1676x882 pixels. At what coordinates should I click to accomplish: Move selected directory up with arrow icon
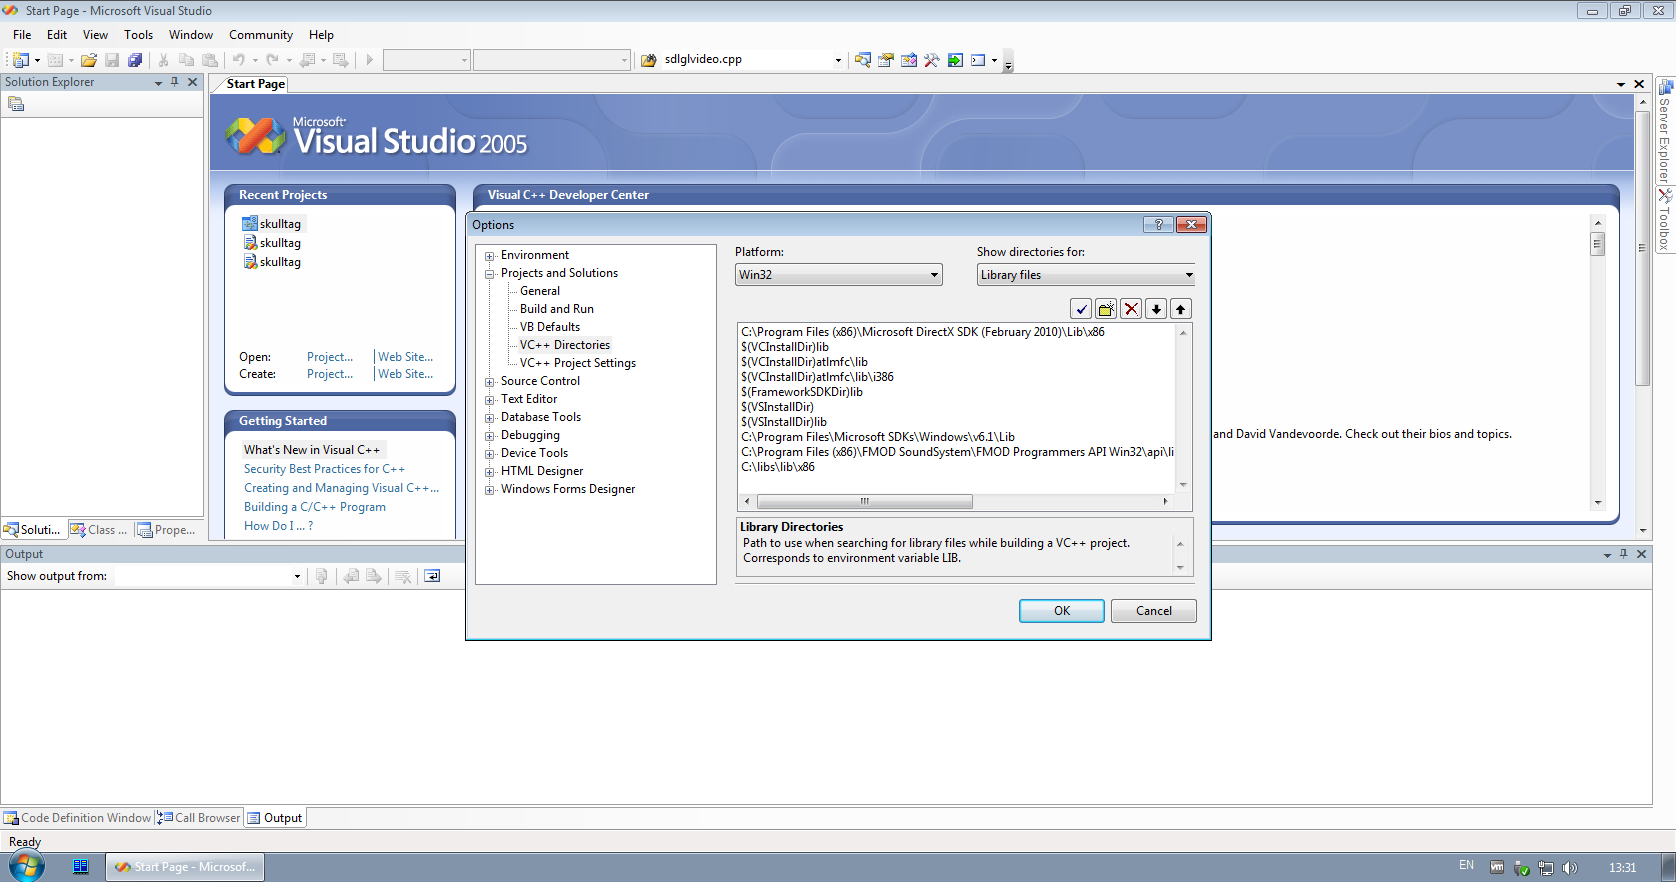click(x=1181, y=309)
